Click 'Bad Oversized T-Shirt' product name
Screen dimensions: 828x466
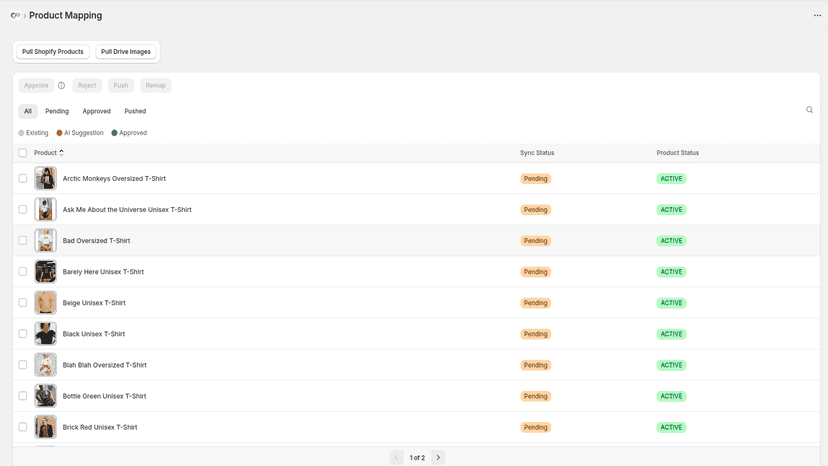(x=96, y=240)
